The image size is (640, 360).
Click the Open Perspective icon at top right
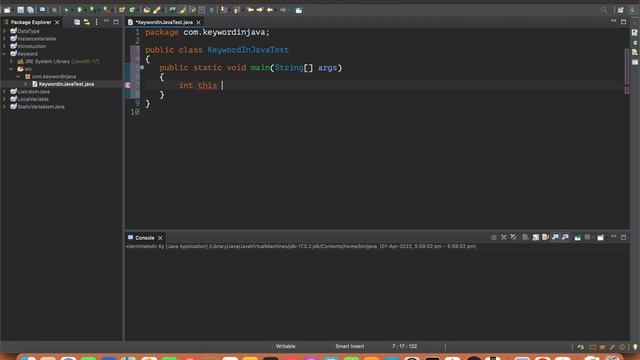coord(620,10)
